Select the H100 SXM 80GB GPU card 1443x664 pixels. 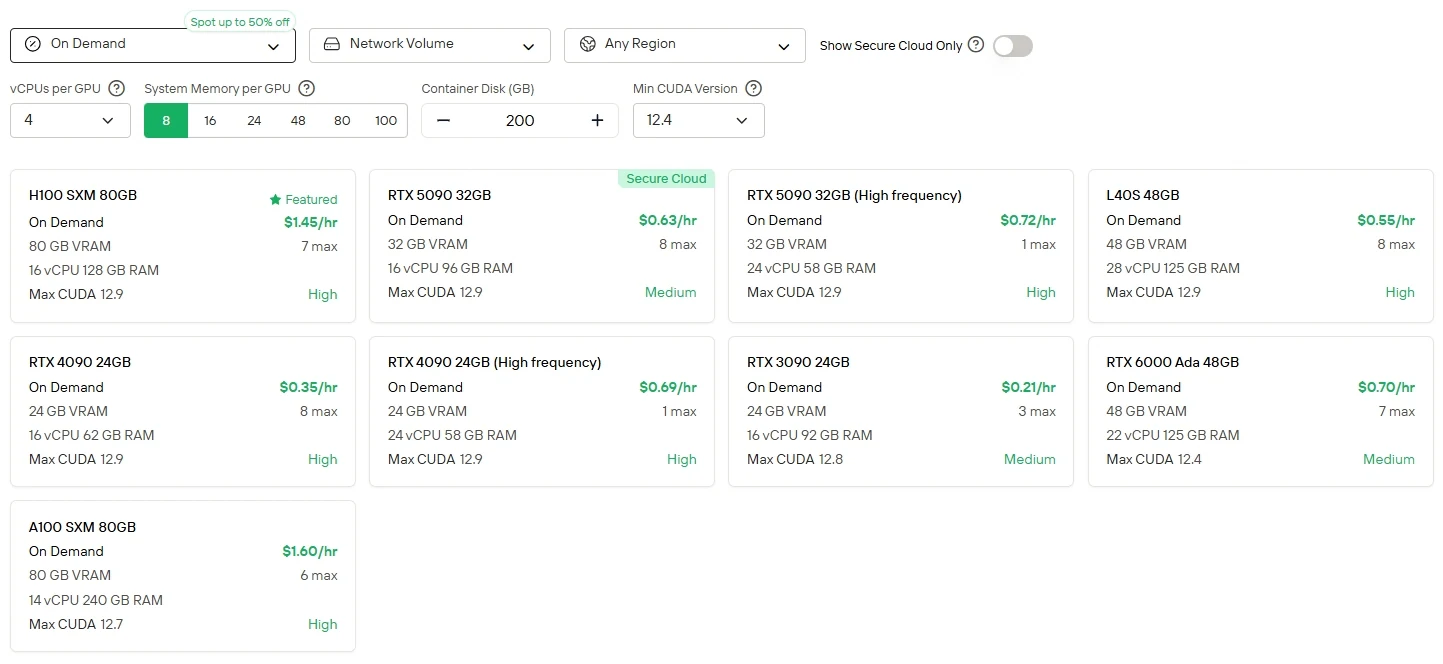pos(183,246)
